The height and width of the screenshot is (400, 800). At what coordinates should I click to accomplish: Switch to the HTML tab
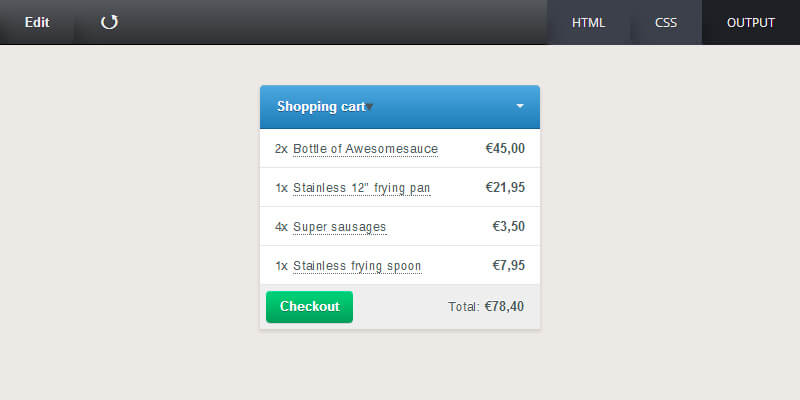tap(588, 22)
